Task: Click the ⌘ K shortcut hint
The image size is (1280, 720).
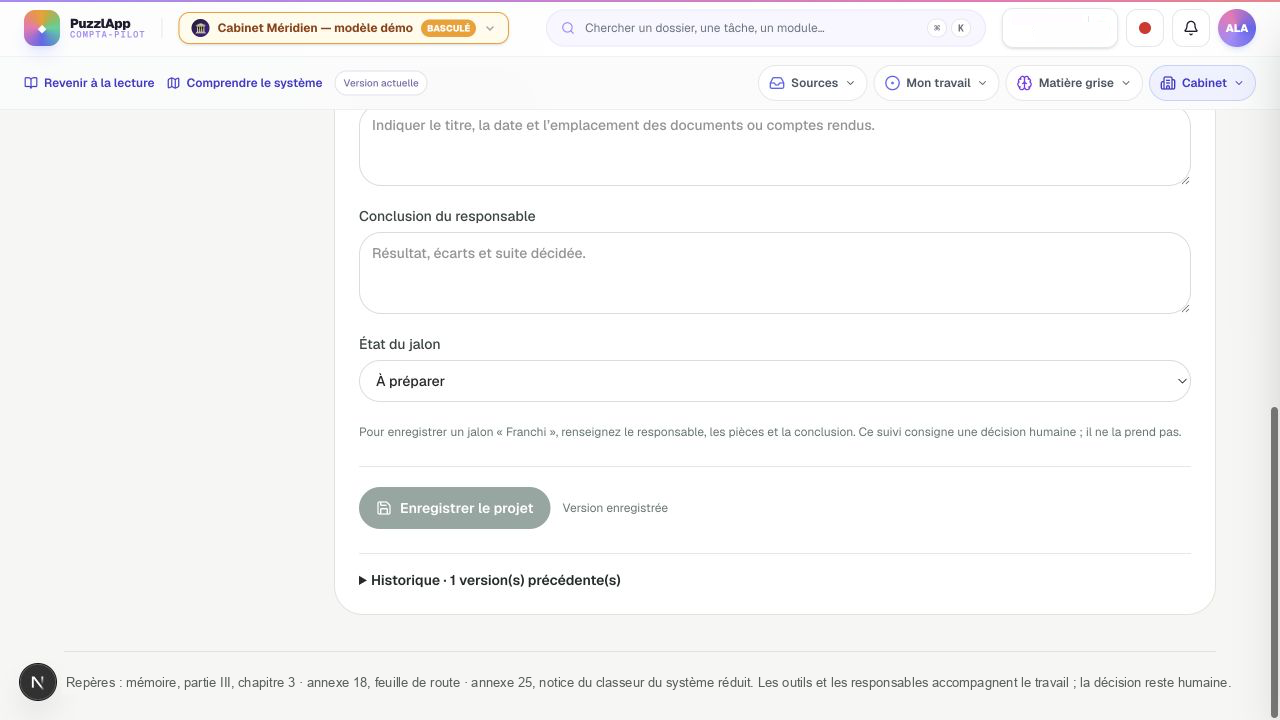Action: pyautogui.click(x=949, y=28)
